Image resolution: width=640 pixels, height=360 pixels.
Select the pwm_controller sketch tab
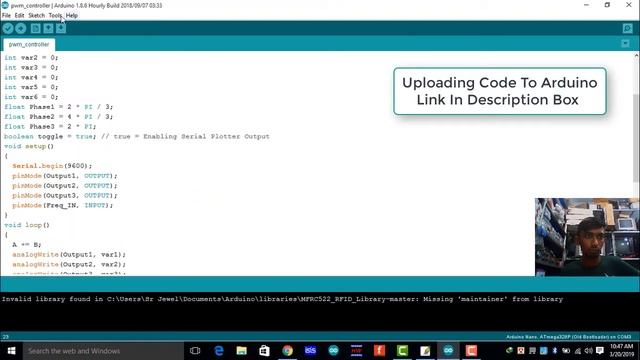click(x=29, y=44)
